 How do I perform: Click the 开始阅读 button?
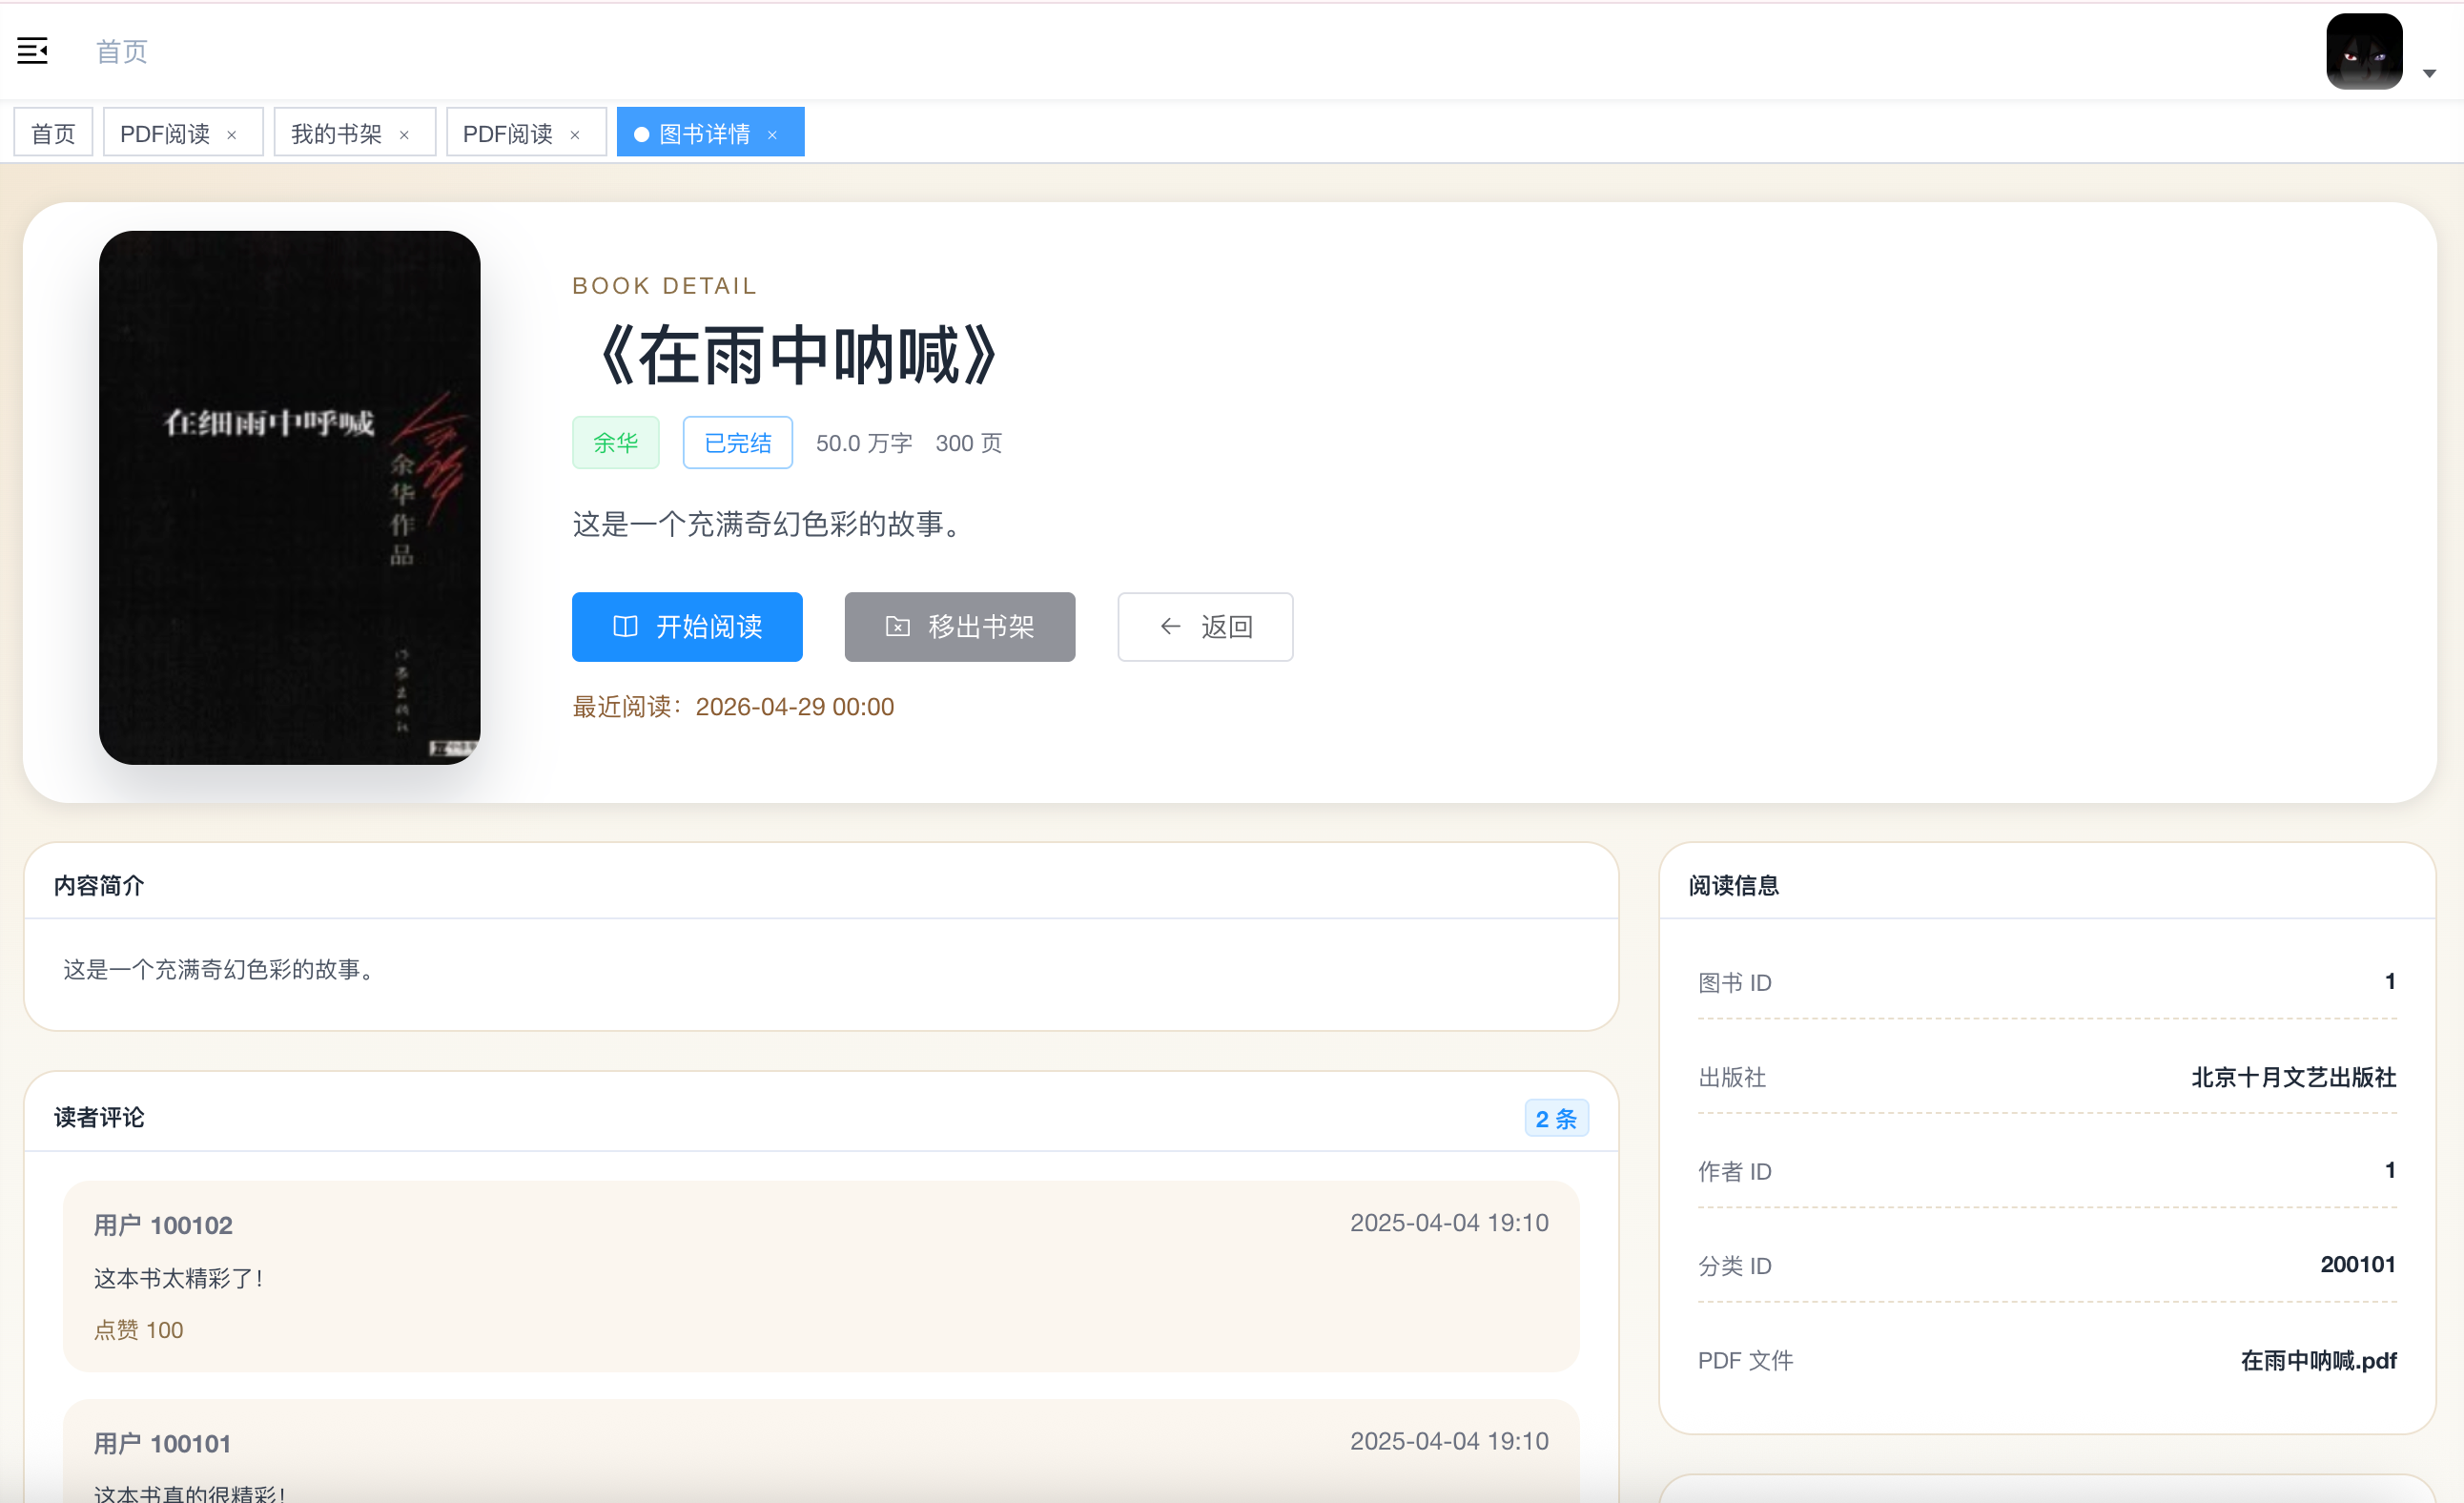687,627
